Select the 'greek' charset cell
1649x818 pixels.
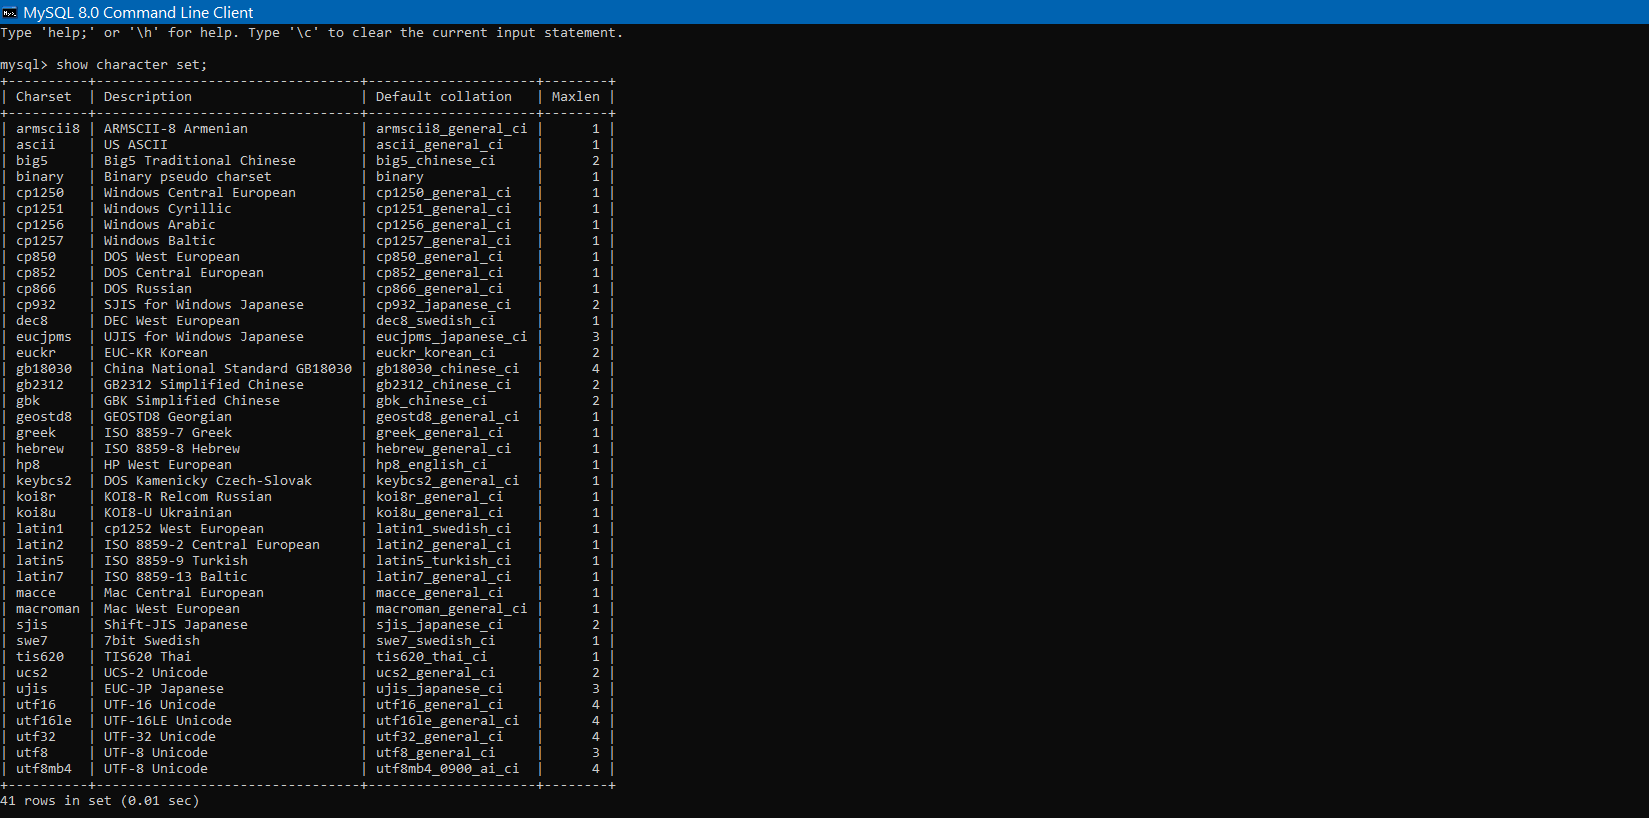pos(36,433)
